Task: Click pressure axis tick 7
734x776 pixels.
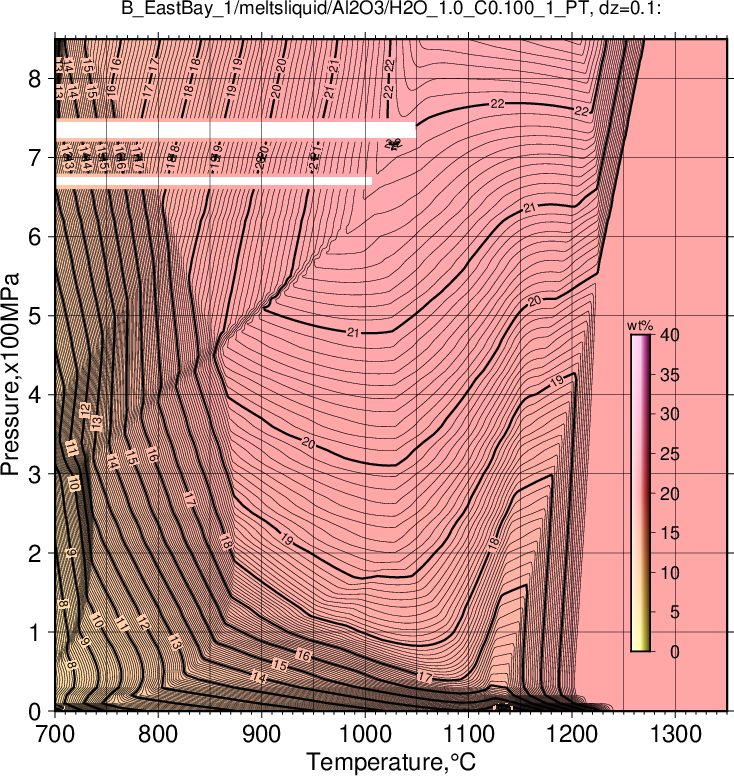Action: point(35,157)
